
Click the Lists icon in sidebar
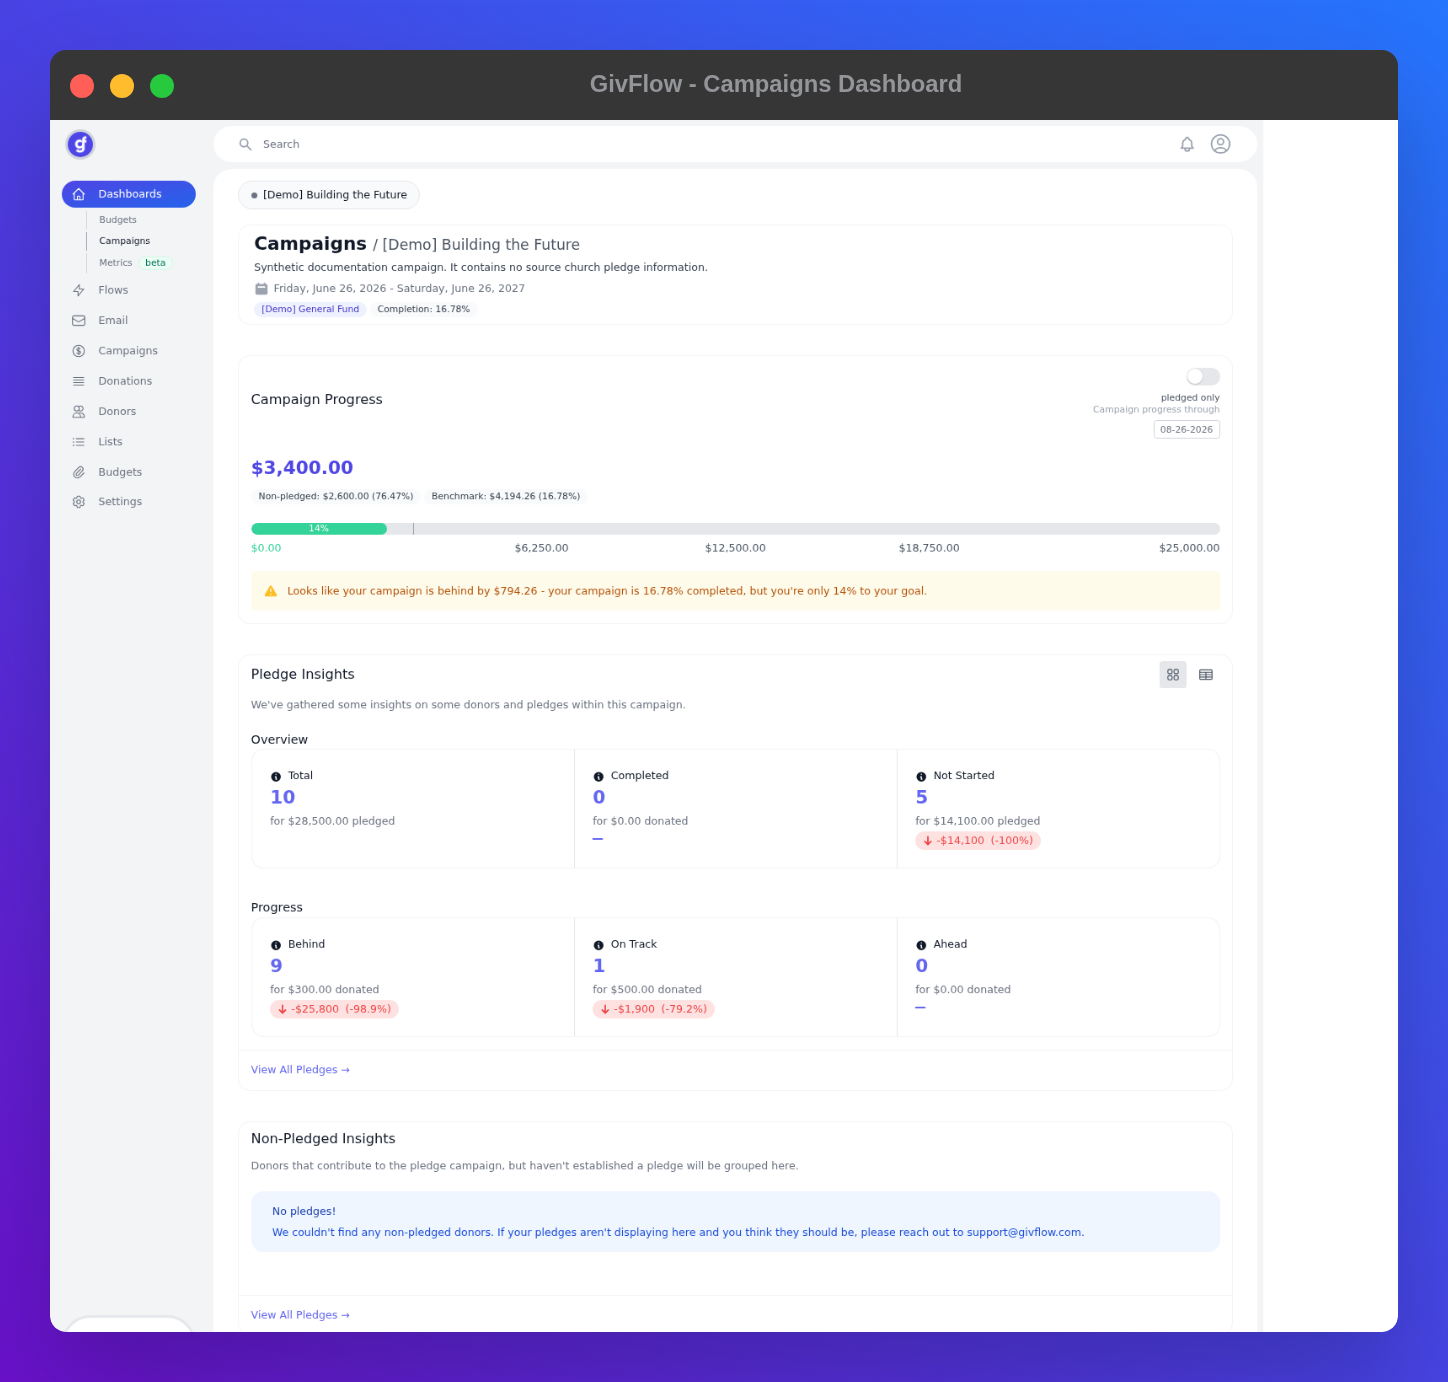point(79,442)
